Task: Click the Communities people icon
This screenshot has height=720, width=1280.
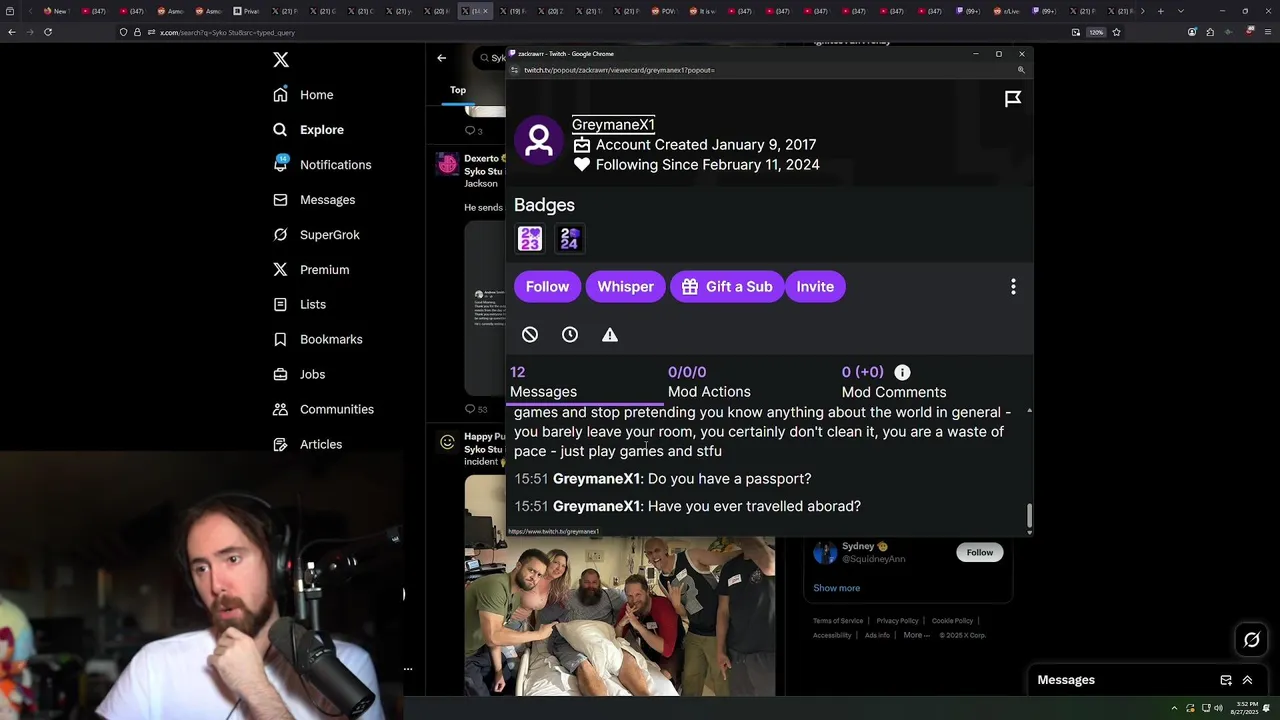Action: 281,409
